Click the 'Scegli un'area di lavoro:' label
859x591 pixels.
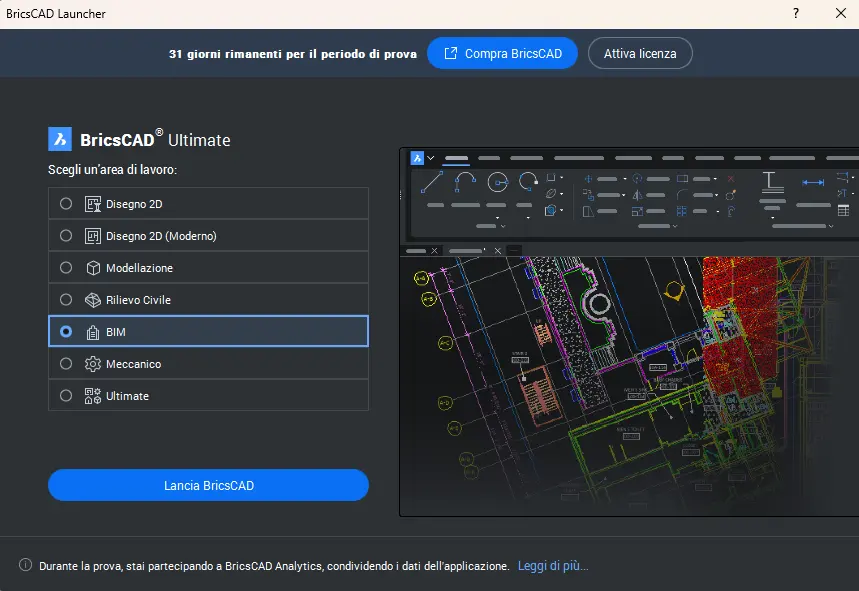point(112,170)
